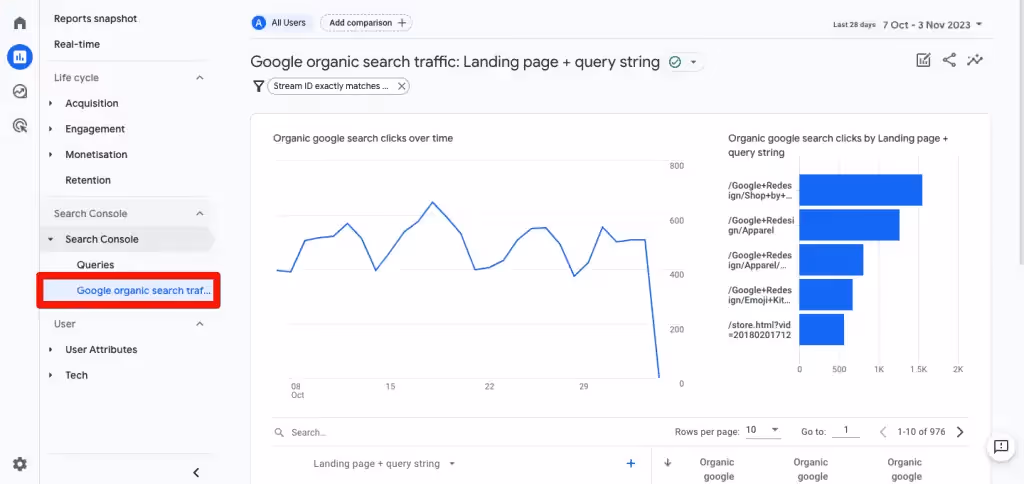The height and width of the screenshot is (484, 1024).
Task: Collapse the Life cycle section
Action: pos(200,78)
